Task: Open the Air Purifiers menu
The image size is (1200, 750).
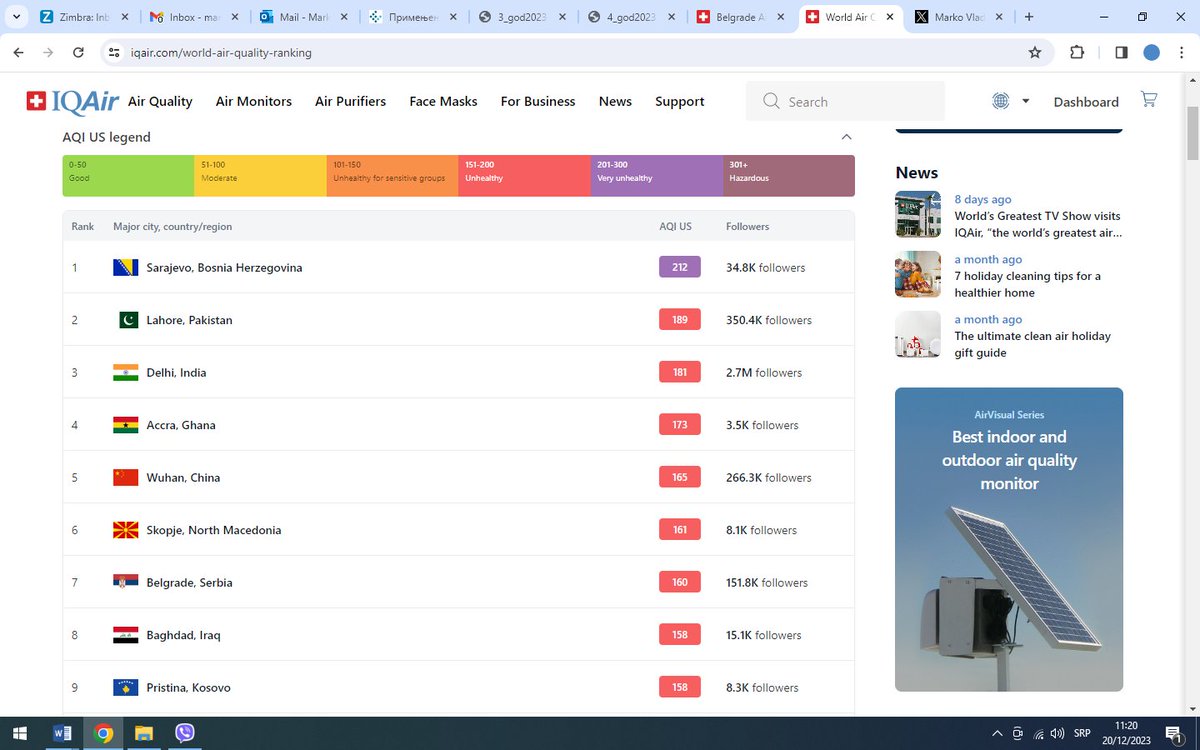Action: pyautogui.click(x=350, y=101)
